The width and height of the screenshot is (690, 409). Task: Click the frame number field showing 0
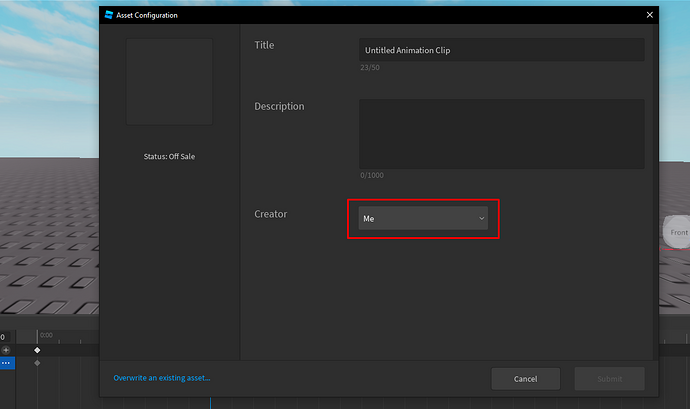click(3, 337)
